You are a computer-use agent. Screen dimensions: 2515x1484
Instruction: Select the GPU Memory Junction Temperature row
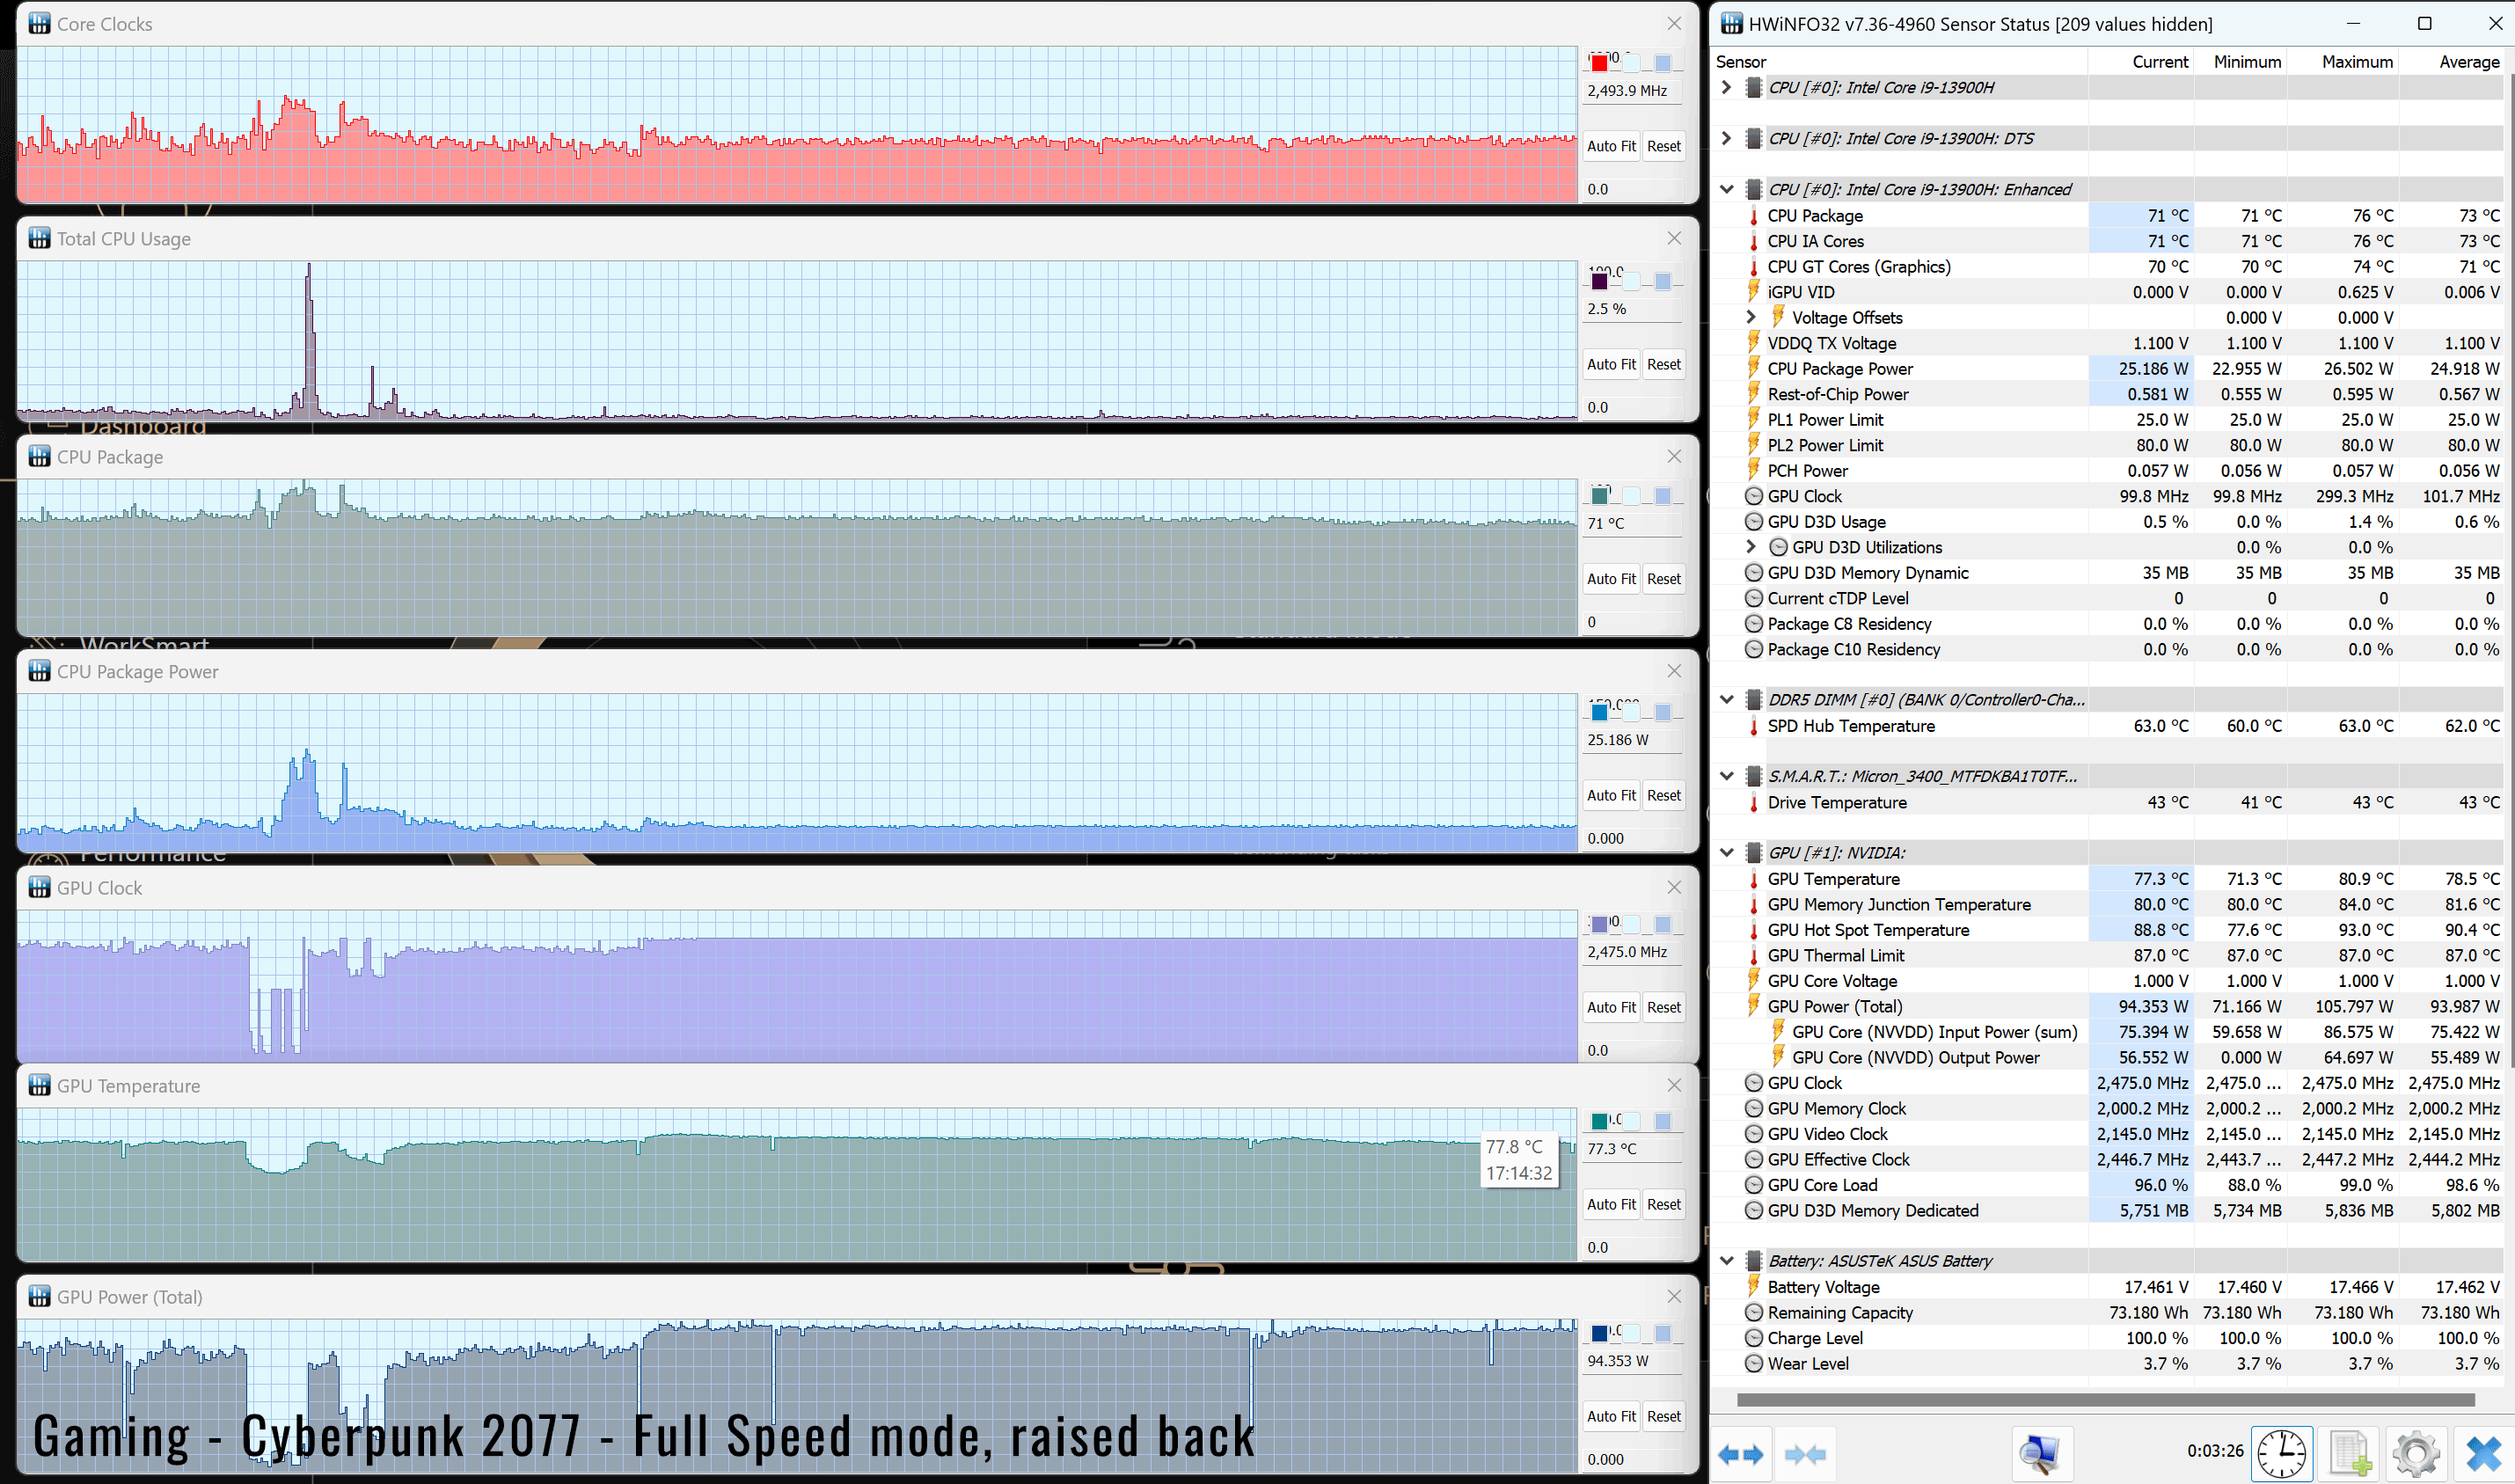point(2107,904)
